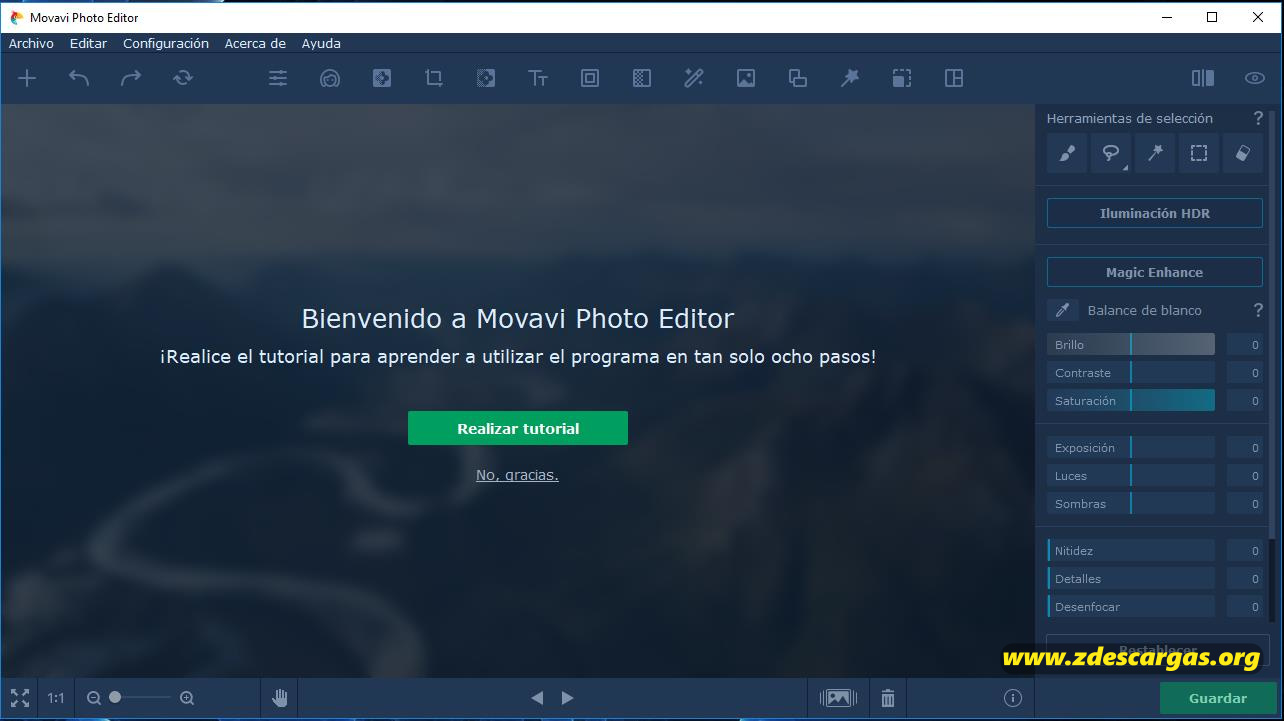The height and width of the screenshot is (721, 1284).
Task: Open the Ayuda menu
Action: 321,43
